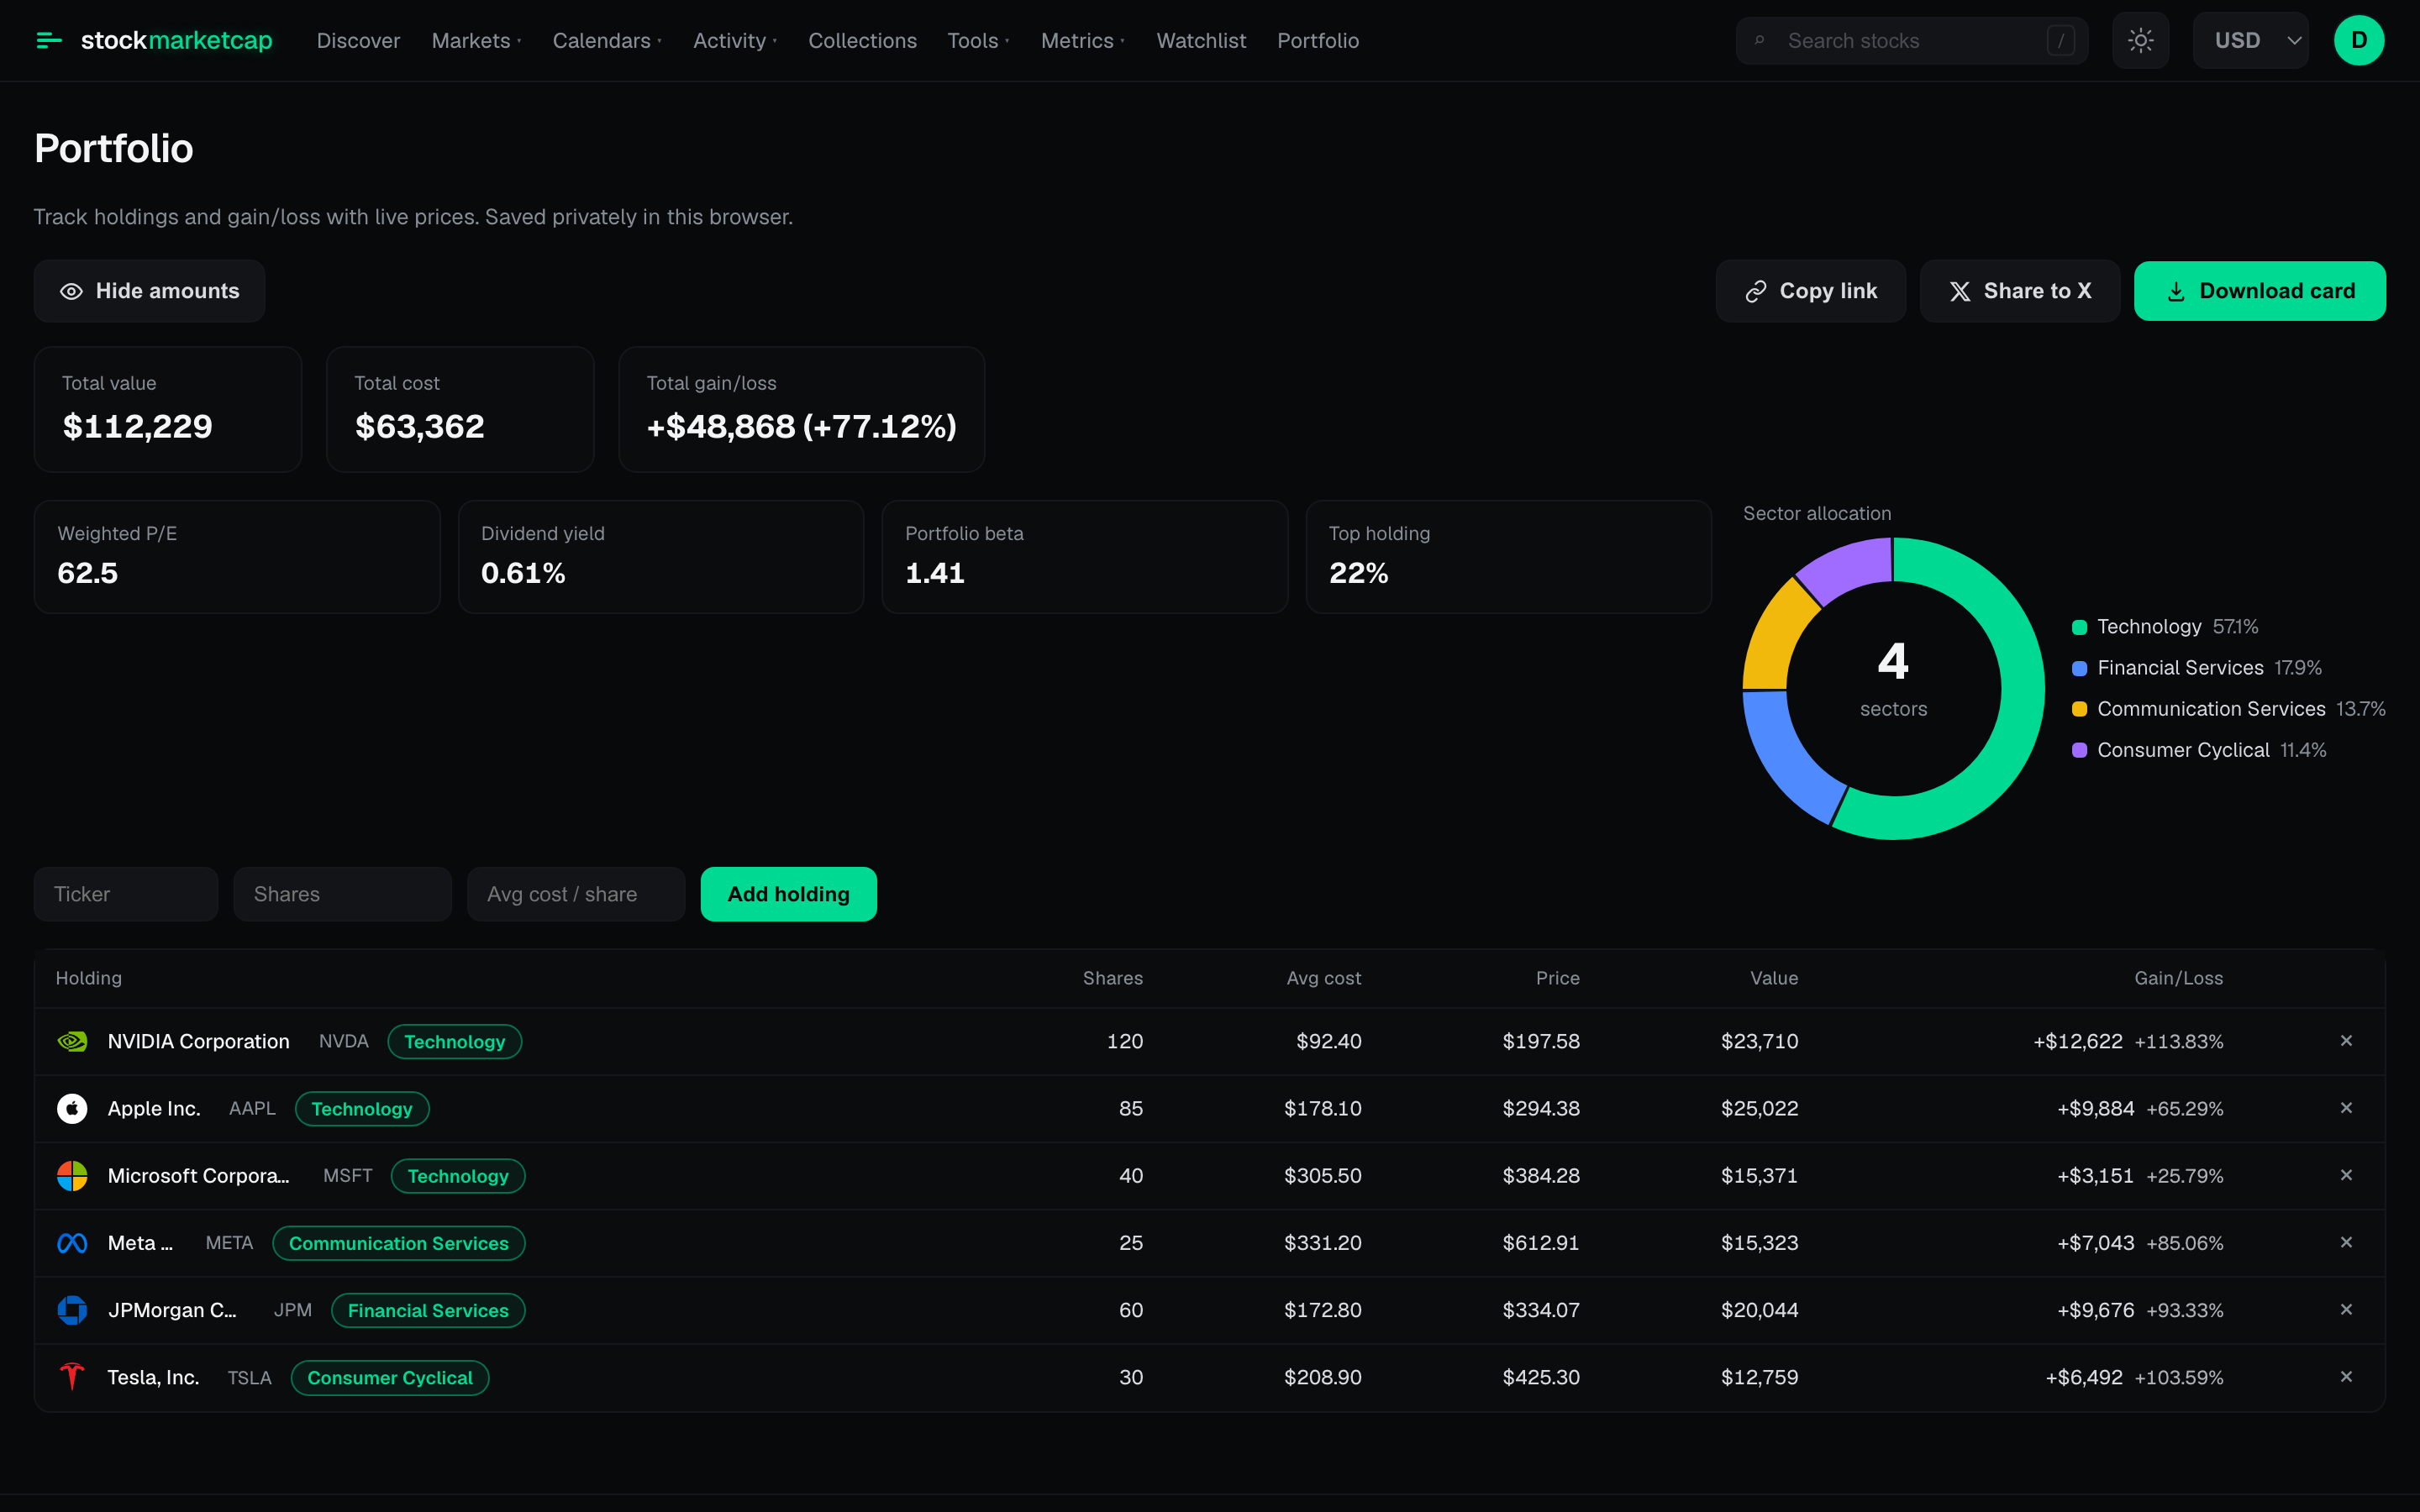The width and height of the screenshot is (2420, 1512).
Task: Click the Value column header
Action: pos(1774,978)
